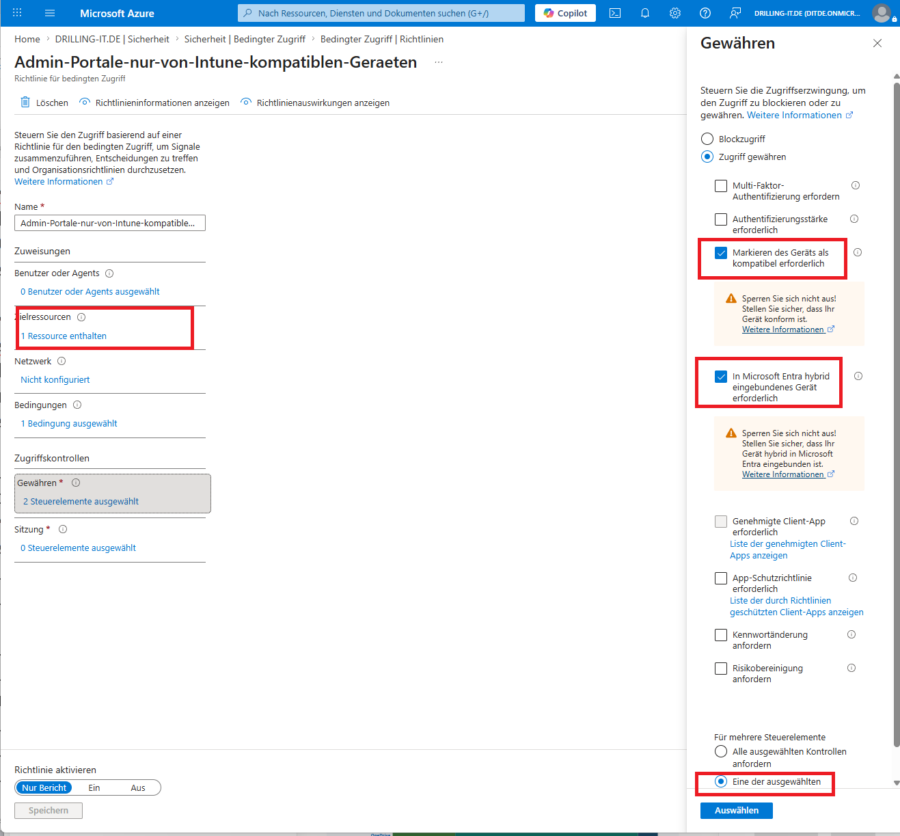The width and height of the screenshot is (900, 836).
Task: Open 2 Steuerelemente ausgewählt under Gewähren
Action: click(x=81, y=501)
